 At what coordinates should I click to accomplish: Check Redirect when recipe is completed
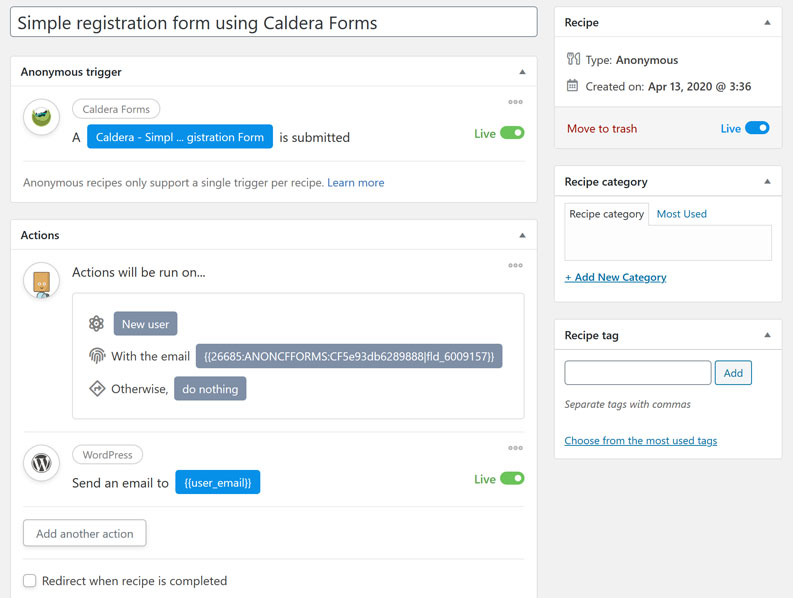pyautogui.click(x=30, y=581)
